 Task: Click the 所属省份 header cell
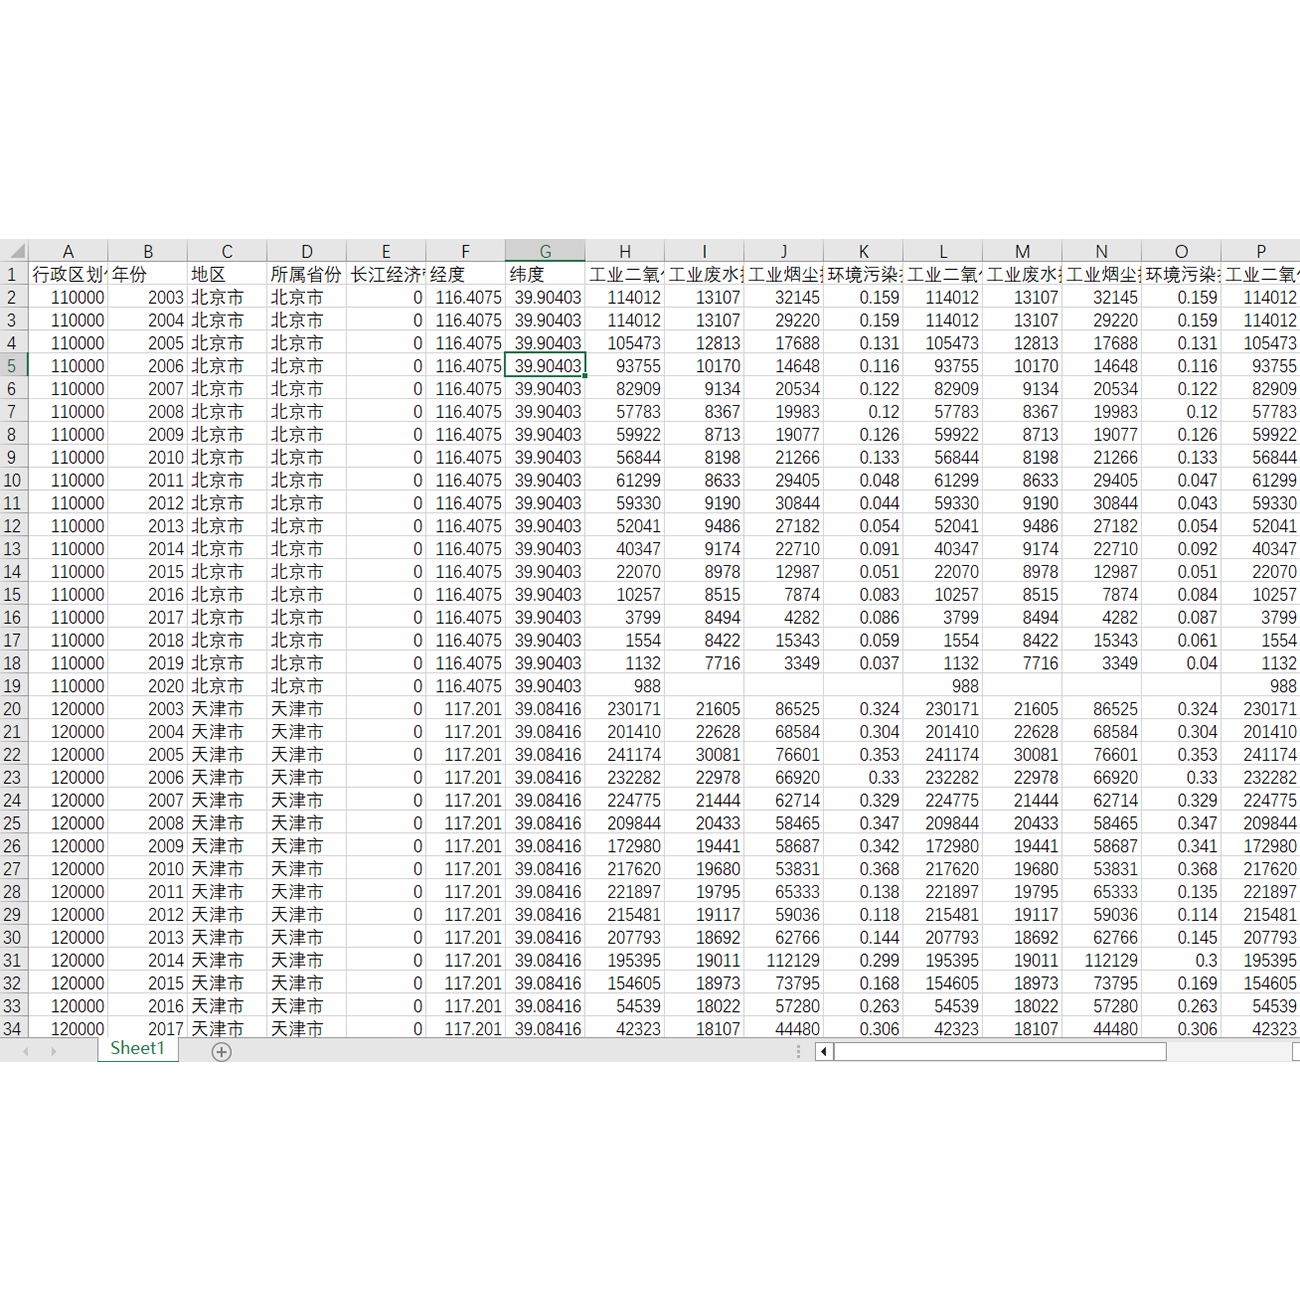(x=306, y=274)
